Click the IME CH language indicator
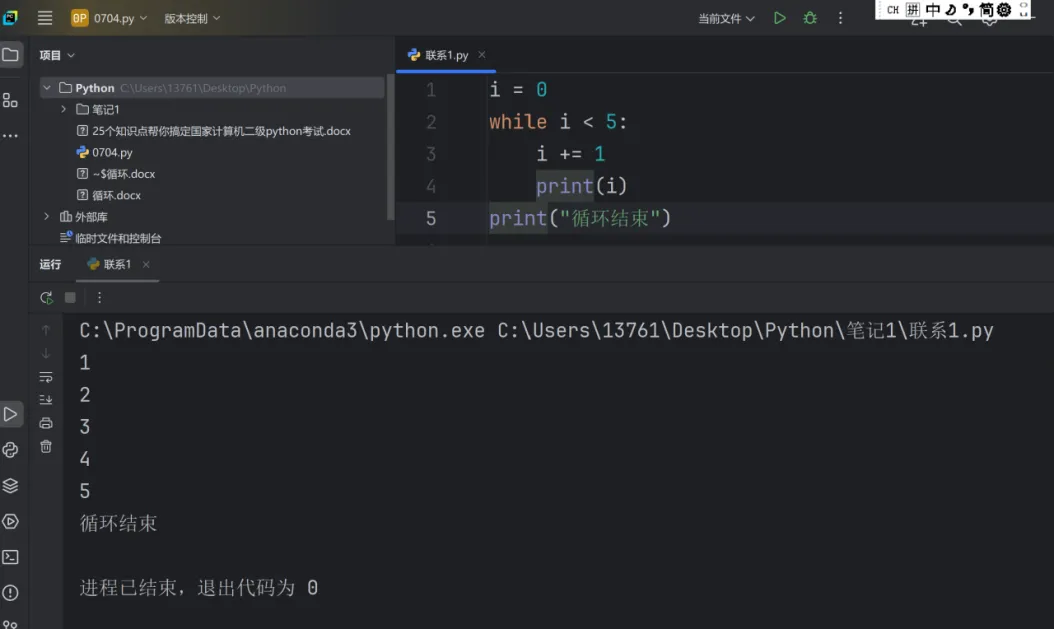This screenshot has height=629, width=1055. tap(893, 9)
